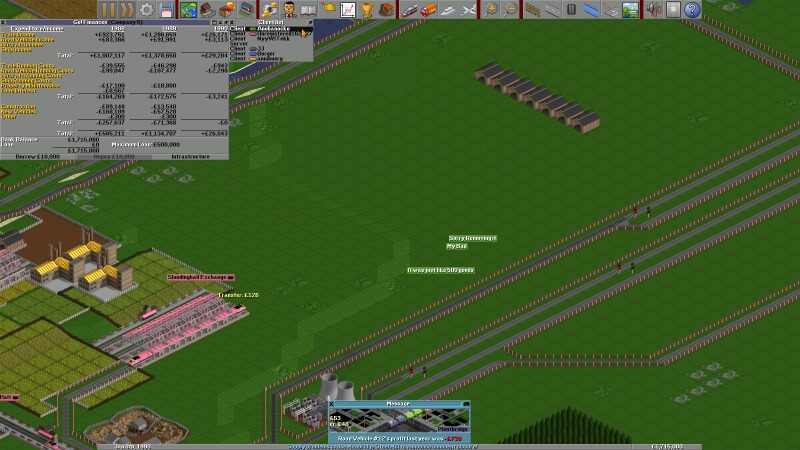The image size is (800, 450).
Task: Select client Barger in Client list
Action: (271, 54)
